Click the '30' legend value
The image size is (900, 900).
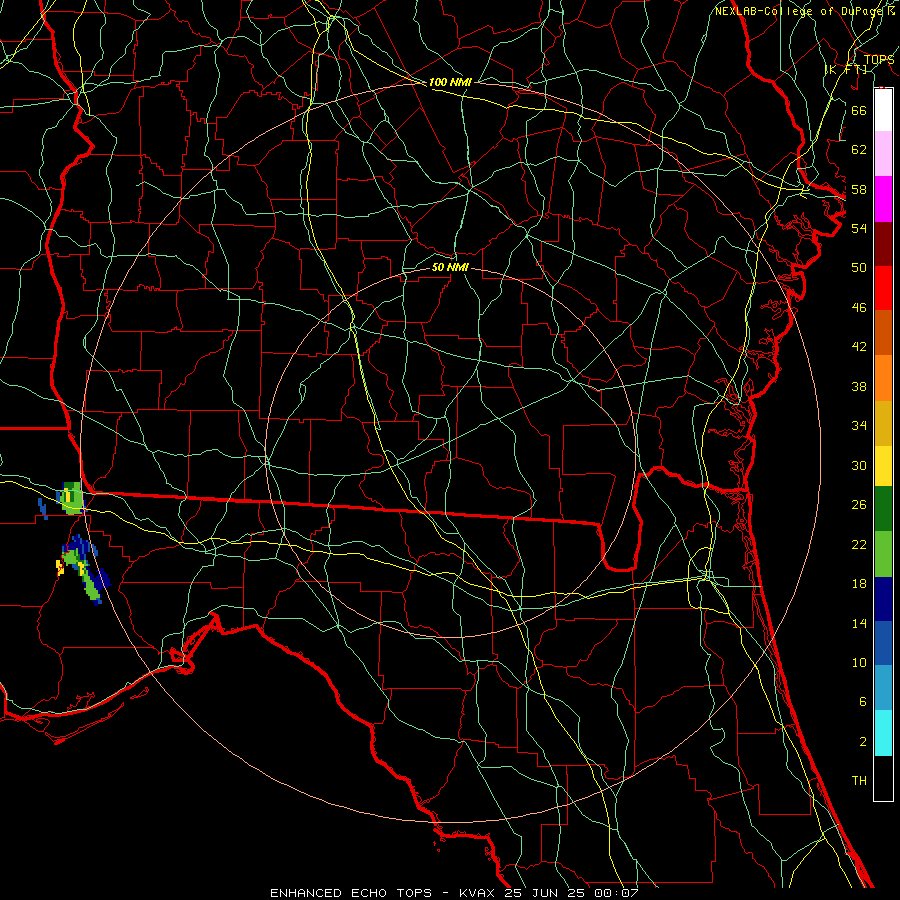tap(859, 465)
